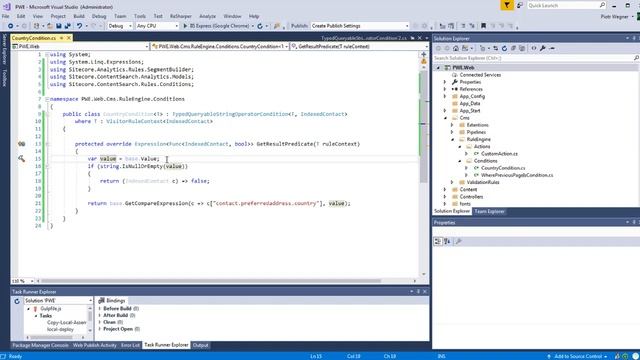Expand the Extentions folder
This screenshot has height=360, width=640.
tap(452, 125)
